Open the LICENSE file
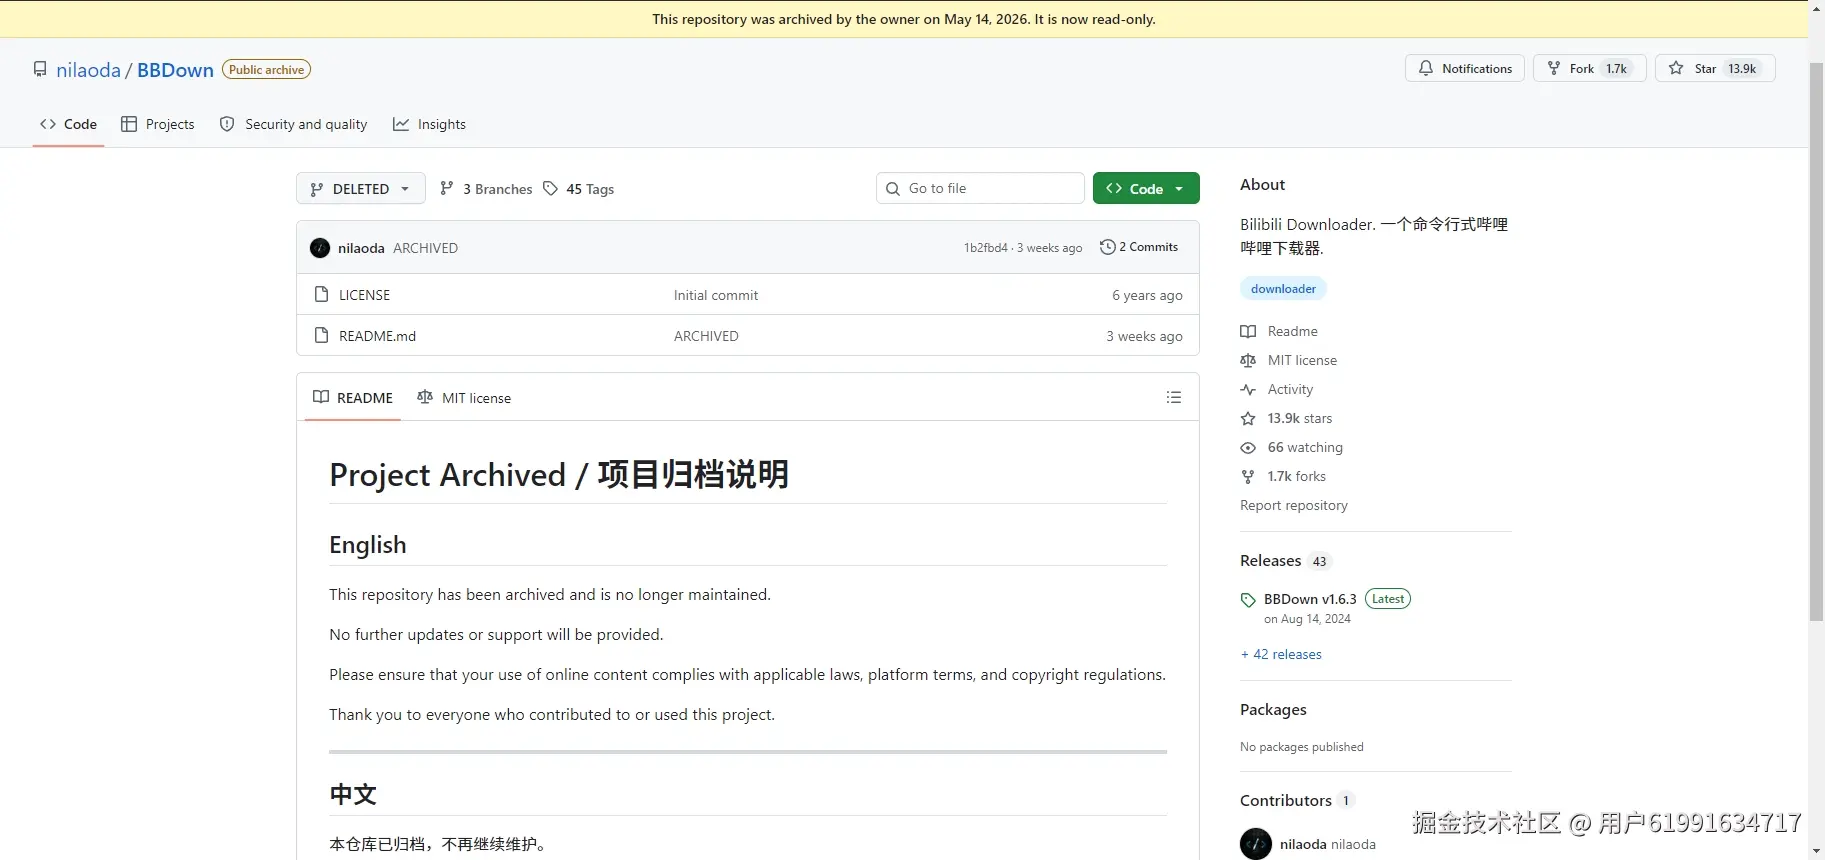The height and width of the screenshot is (860, 1825). 364,295
